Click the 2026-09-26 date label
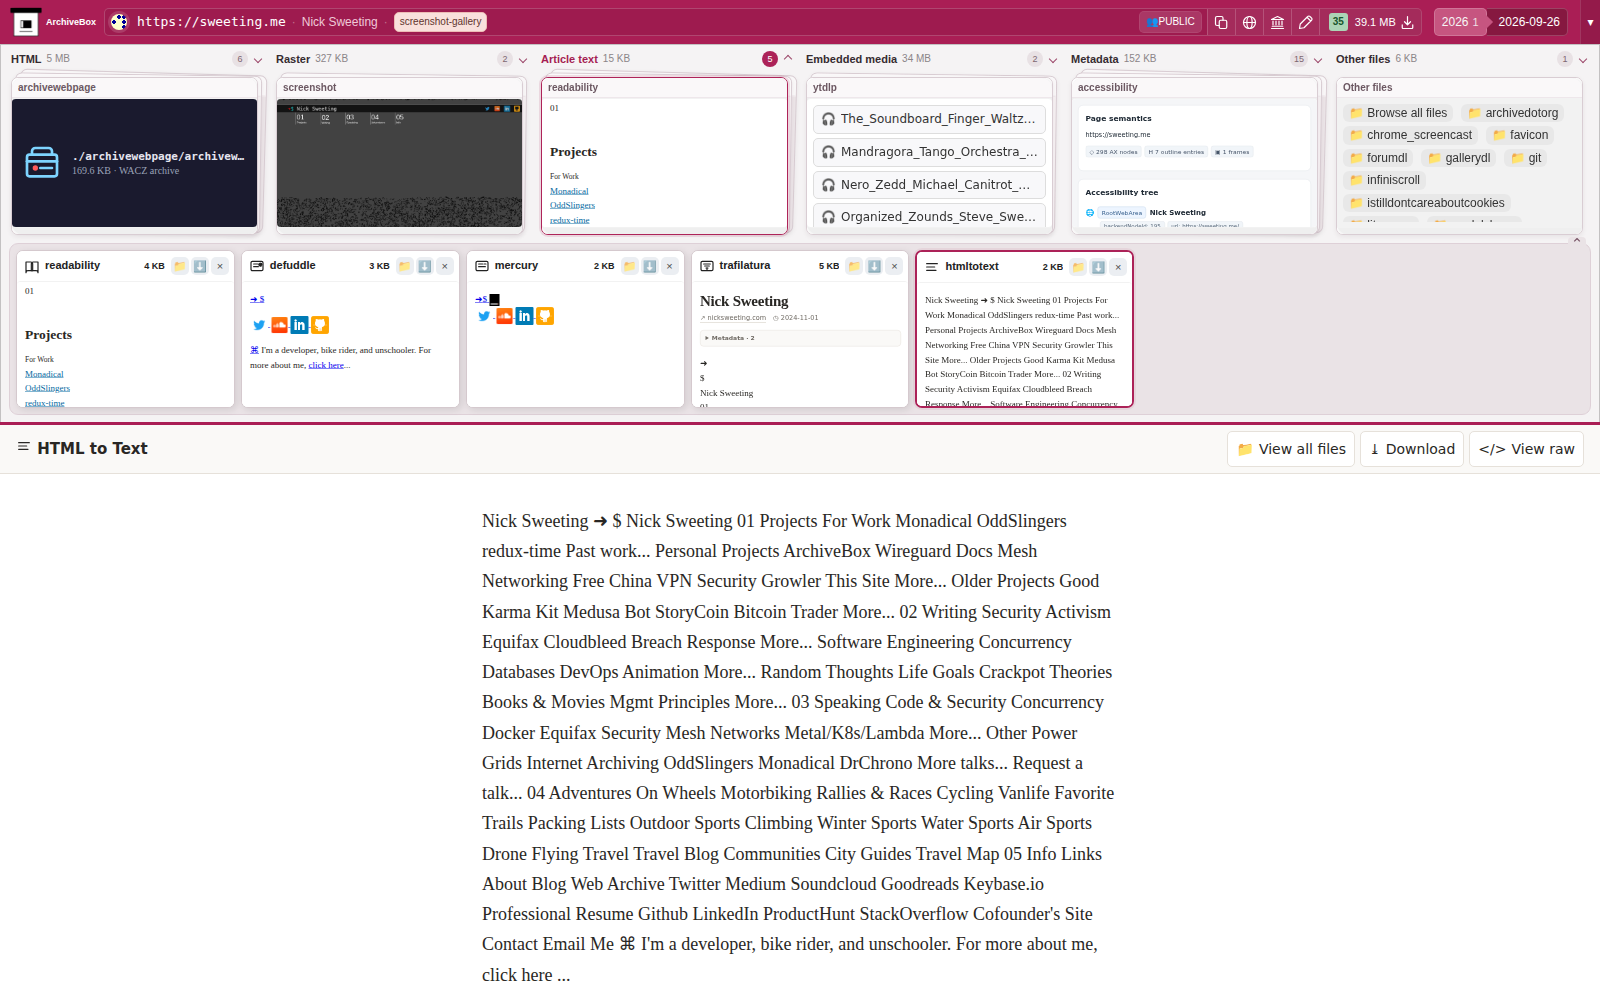Image resolution: width=1600 pixels, height=1000 pixels. [x=1528, y=22]
